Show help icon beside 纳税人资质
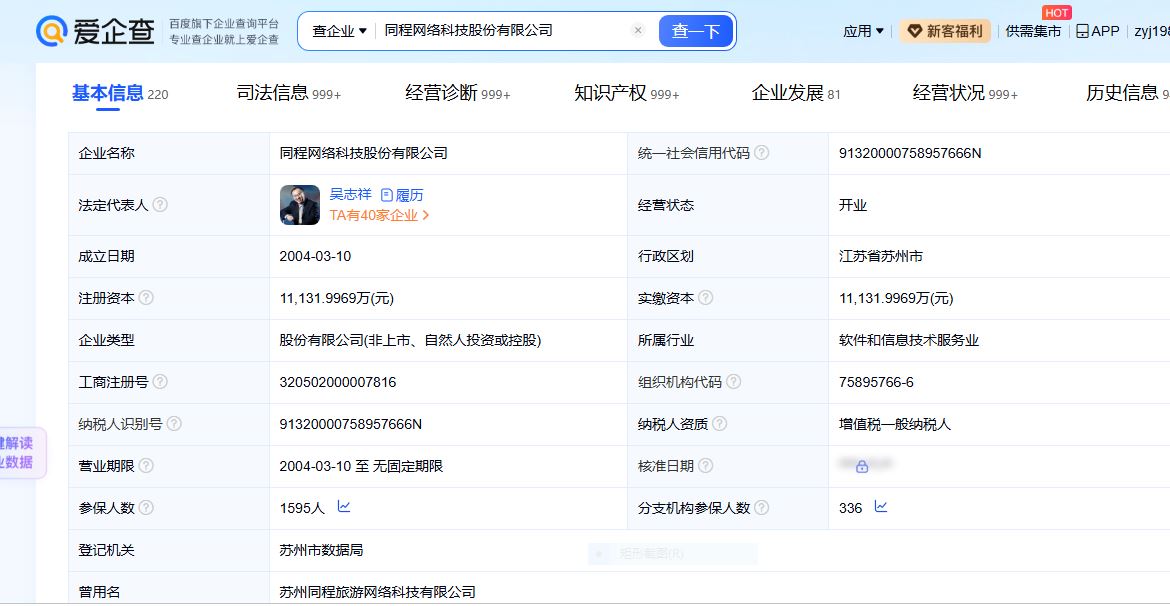Image resolution: width=1170 pixels, height=606 pixels. click(x=719, y=424)
